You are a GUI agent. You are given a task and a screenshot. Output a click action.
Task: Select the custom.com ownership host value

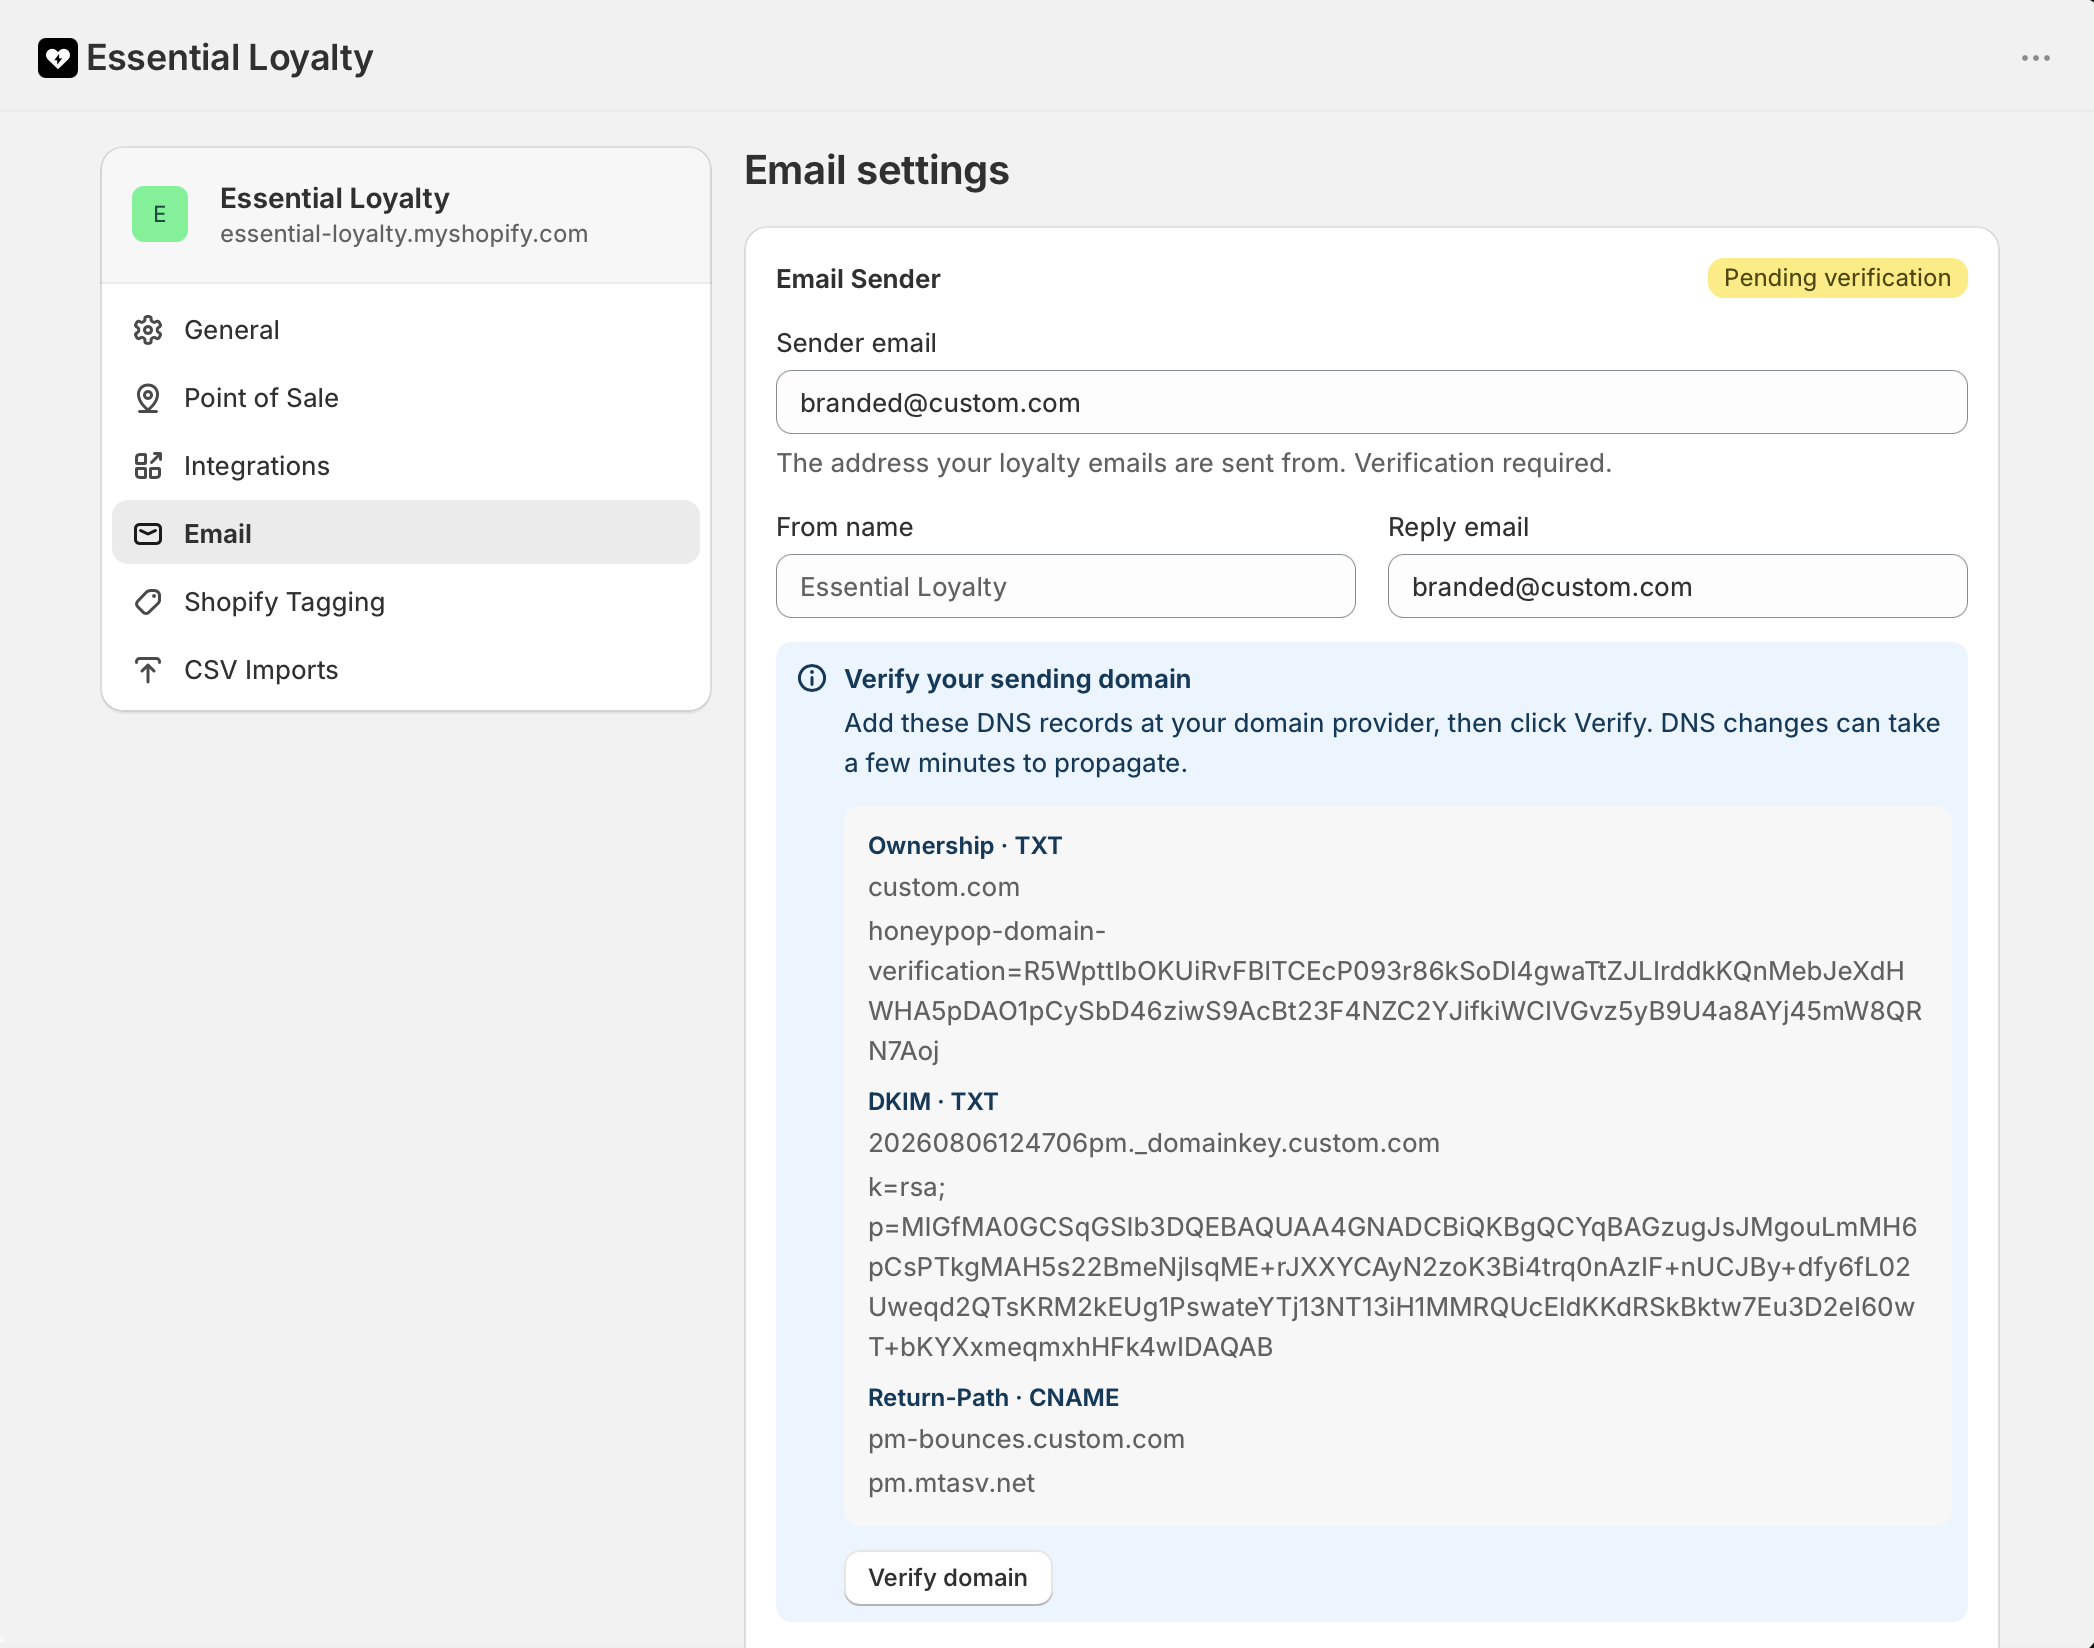coord(944,887)
